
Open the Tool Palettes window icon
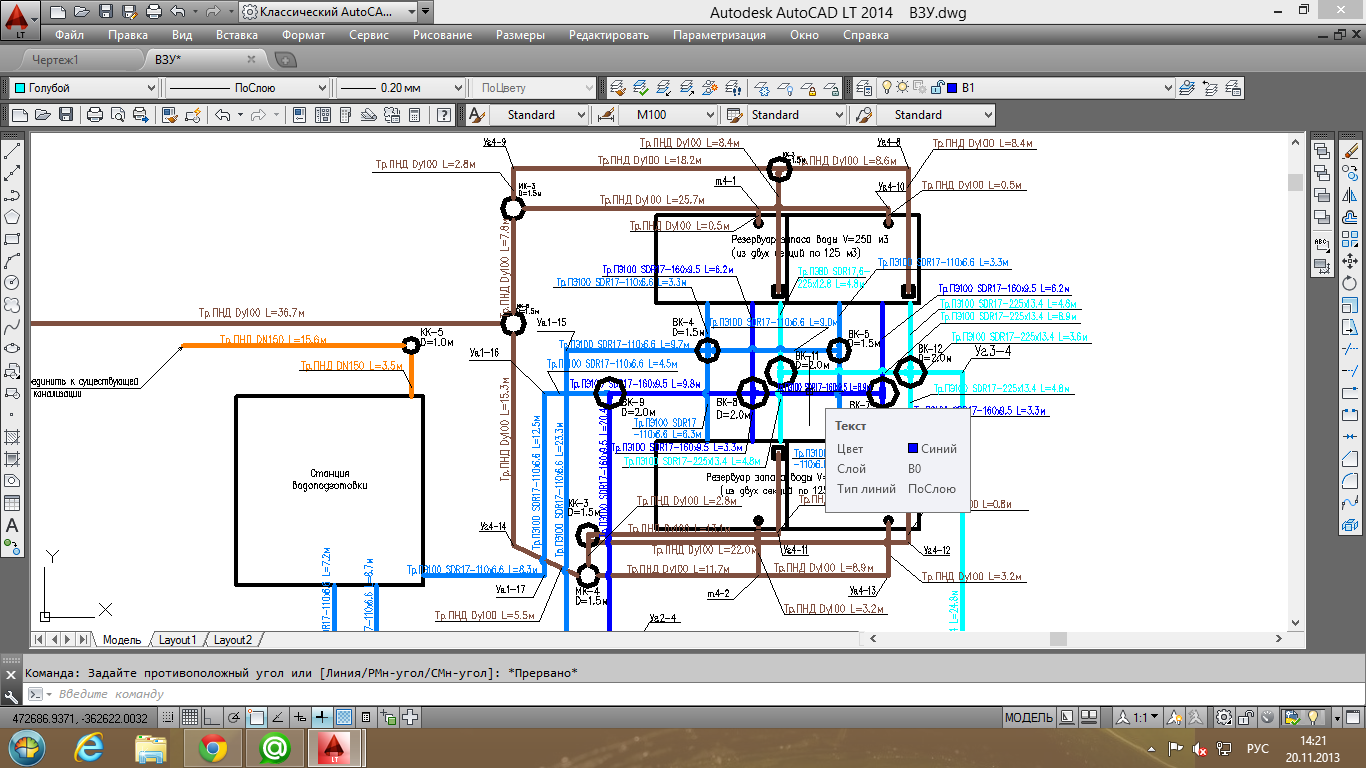coord(345,115)
